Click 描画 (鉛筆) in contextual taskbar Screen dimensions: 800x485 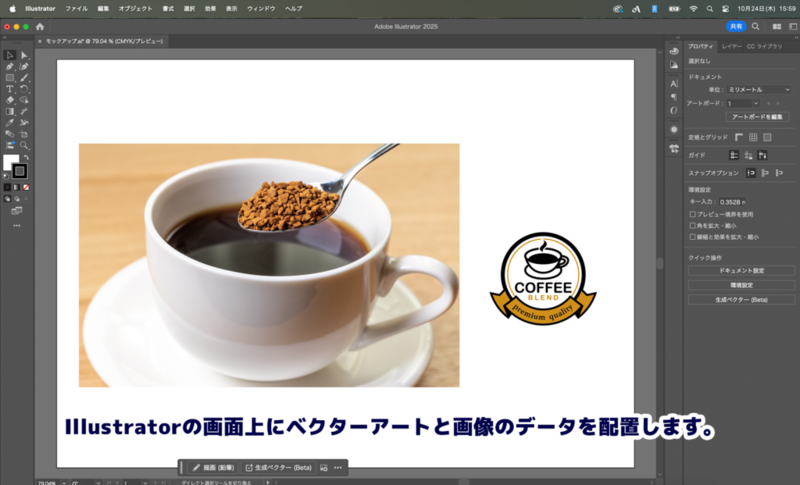[213, 468]
